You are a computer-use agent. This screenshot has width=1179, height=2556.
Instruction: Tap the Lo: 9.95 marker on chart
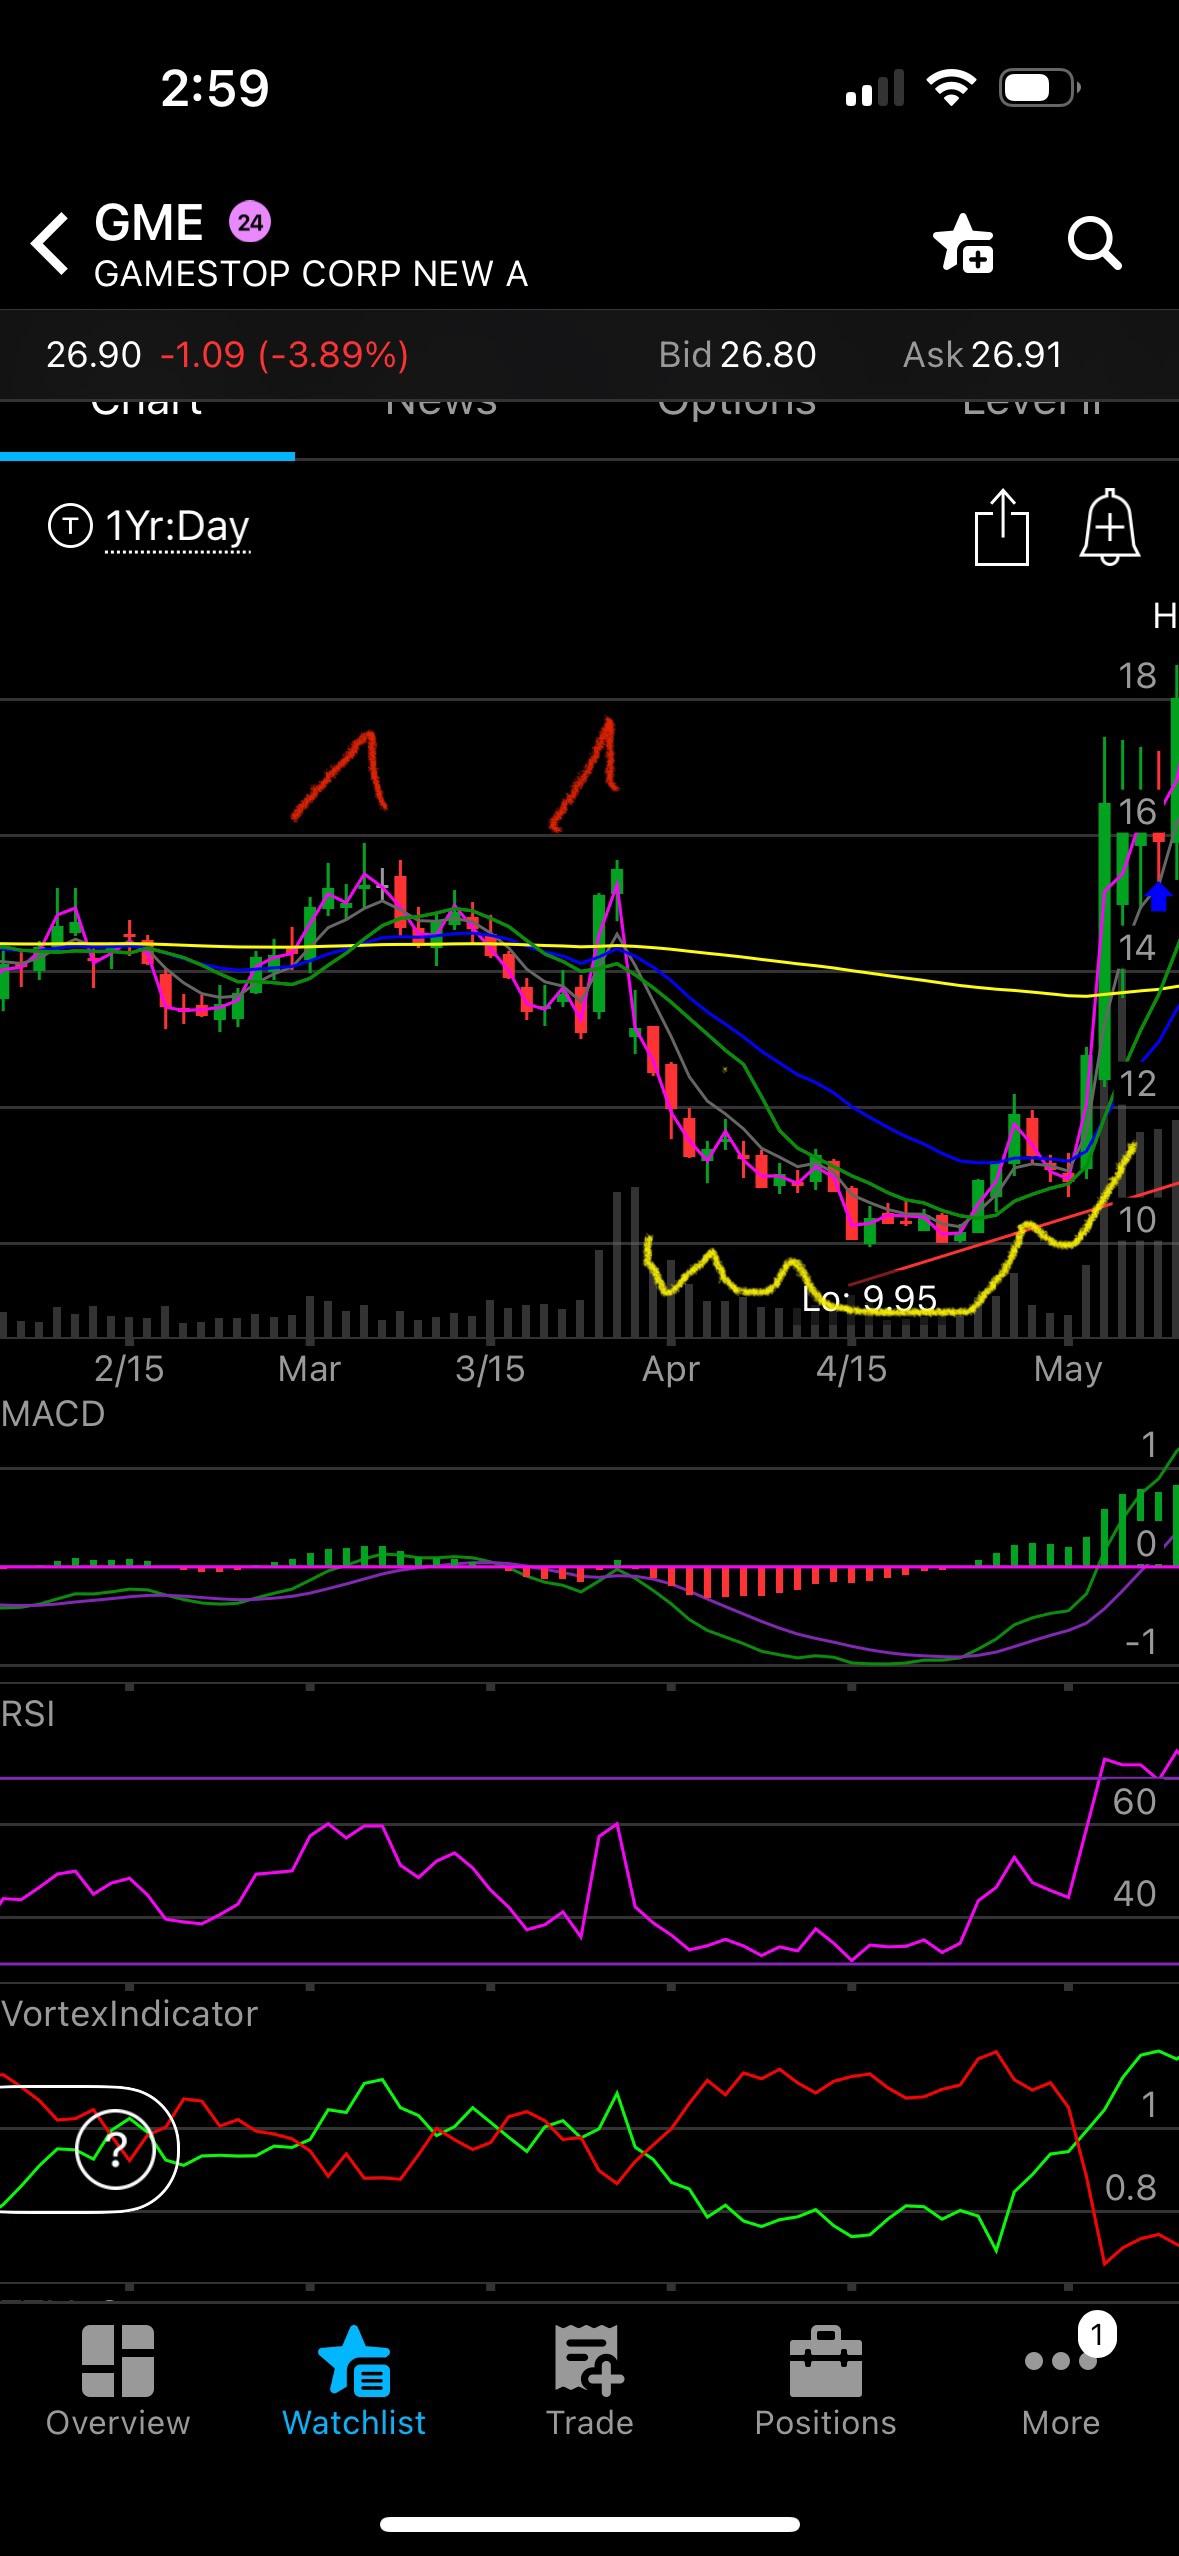pos(869,1298)
